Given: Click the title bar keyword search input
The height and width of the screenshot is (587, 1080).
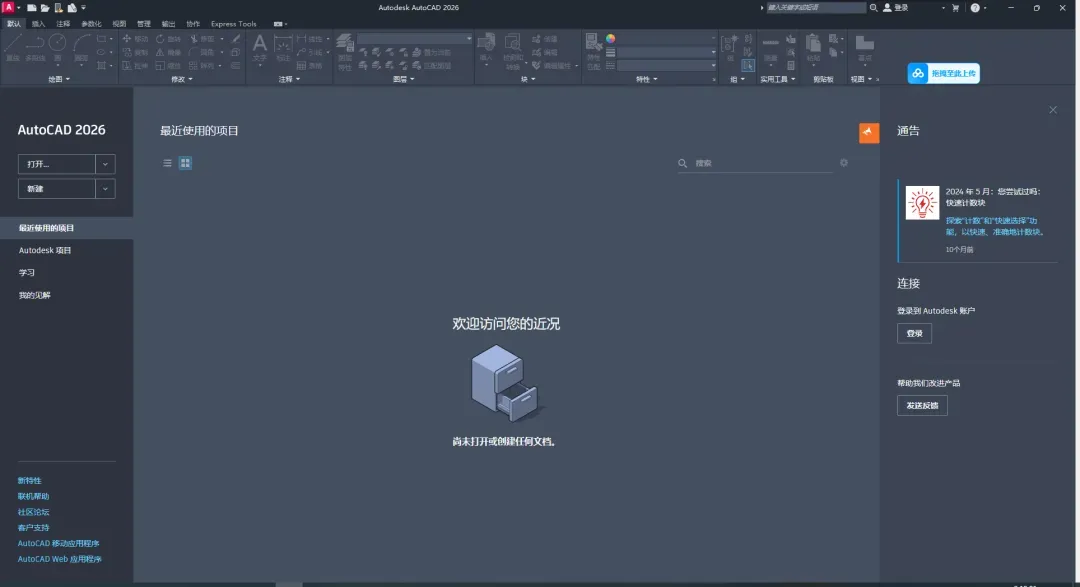Looking at the screenshot, I should tap(816, 8).
